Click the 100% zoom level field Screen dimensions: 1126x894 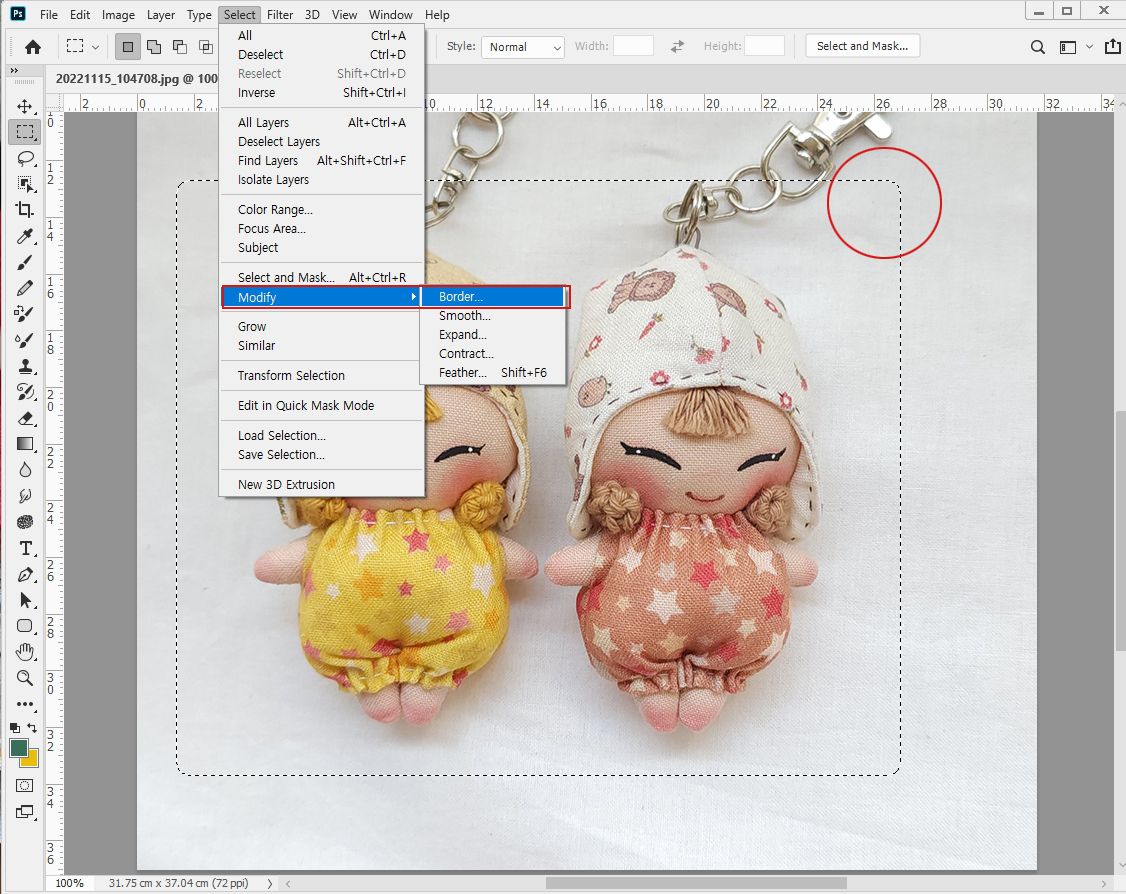coord(70,883)
